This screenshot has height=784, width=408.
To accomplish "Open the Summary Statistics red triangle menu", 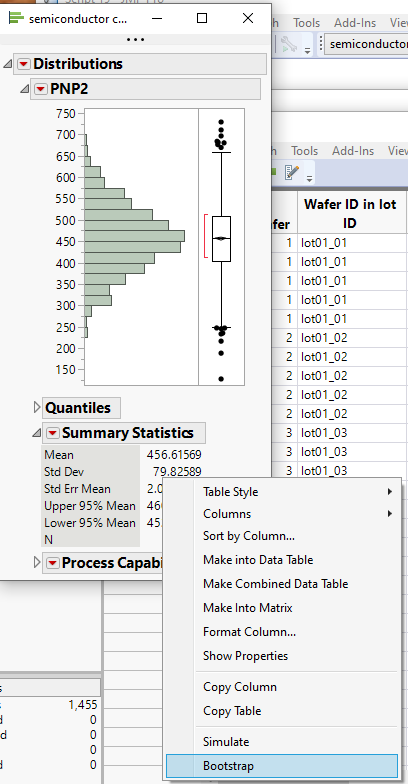I will pyautogui.click(x=52, y=433).
